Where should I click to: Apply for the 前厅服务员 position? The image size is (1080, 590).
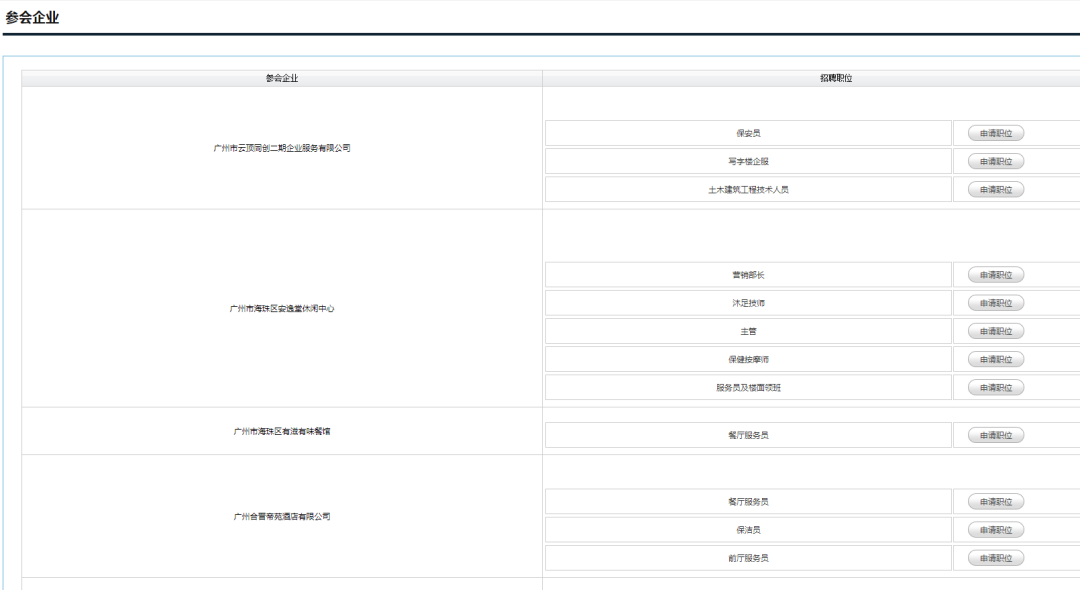pos(995,558)
